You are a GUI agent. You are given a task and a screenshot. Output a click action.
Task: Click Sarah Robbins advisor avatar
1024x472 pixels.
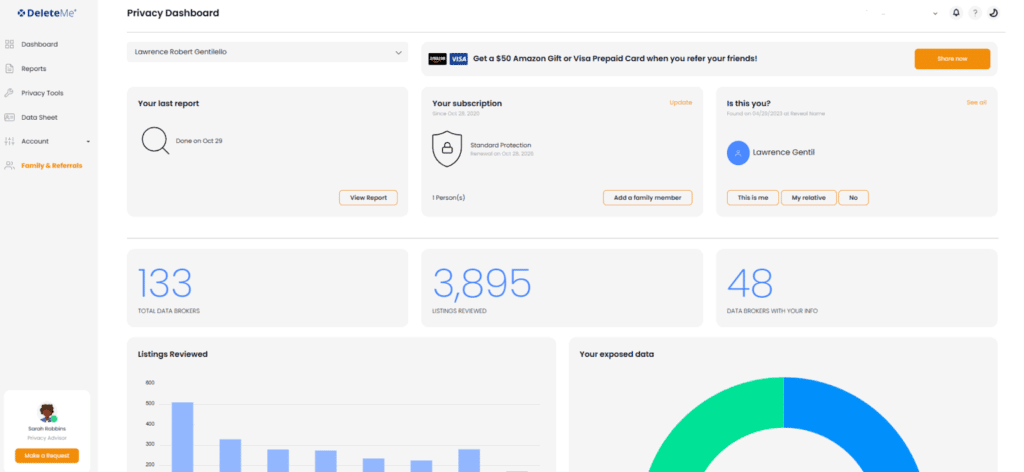coord(46,413)
